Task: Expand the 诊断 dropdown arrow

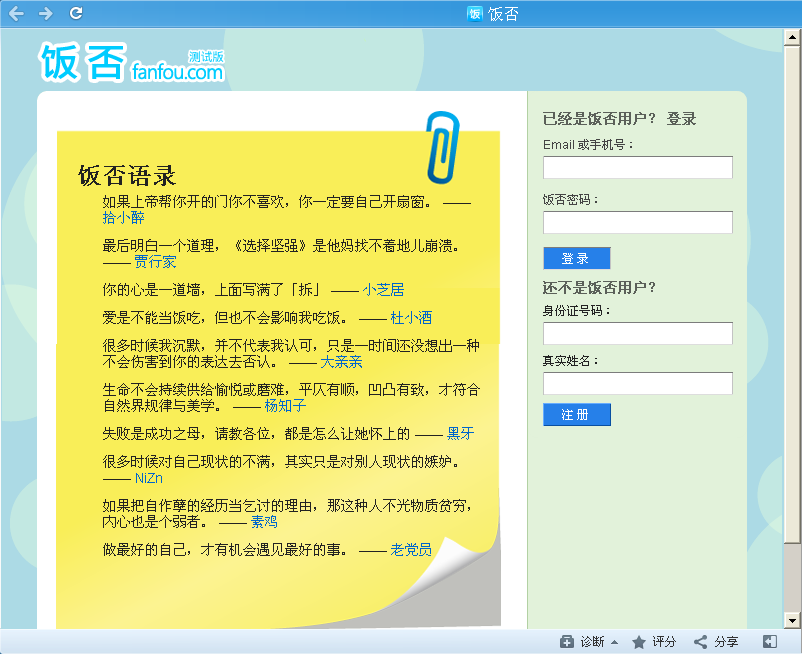Action: point(614,642)
